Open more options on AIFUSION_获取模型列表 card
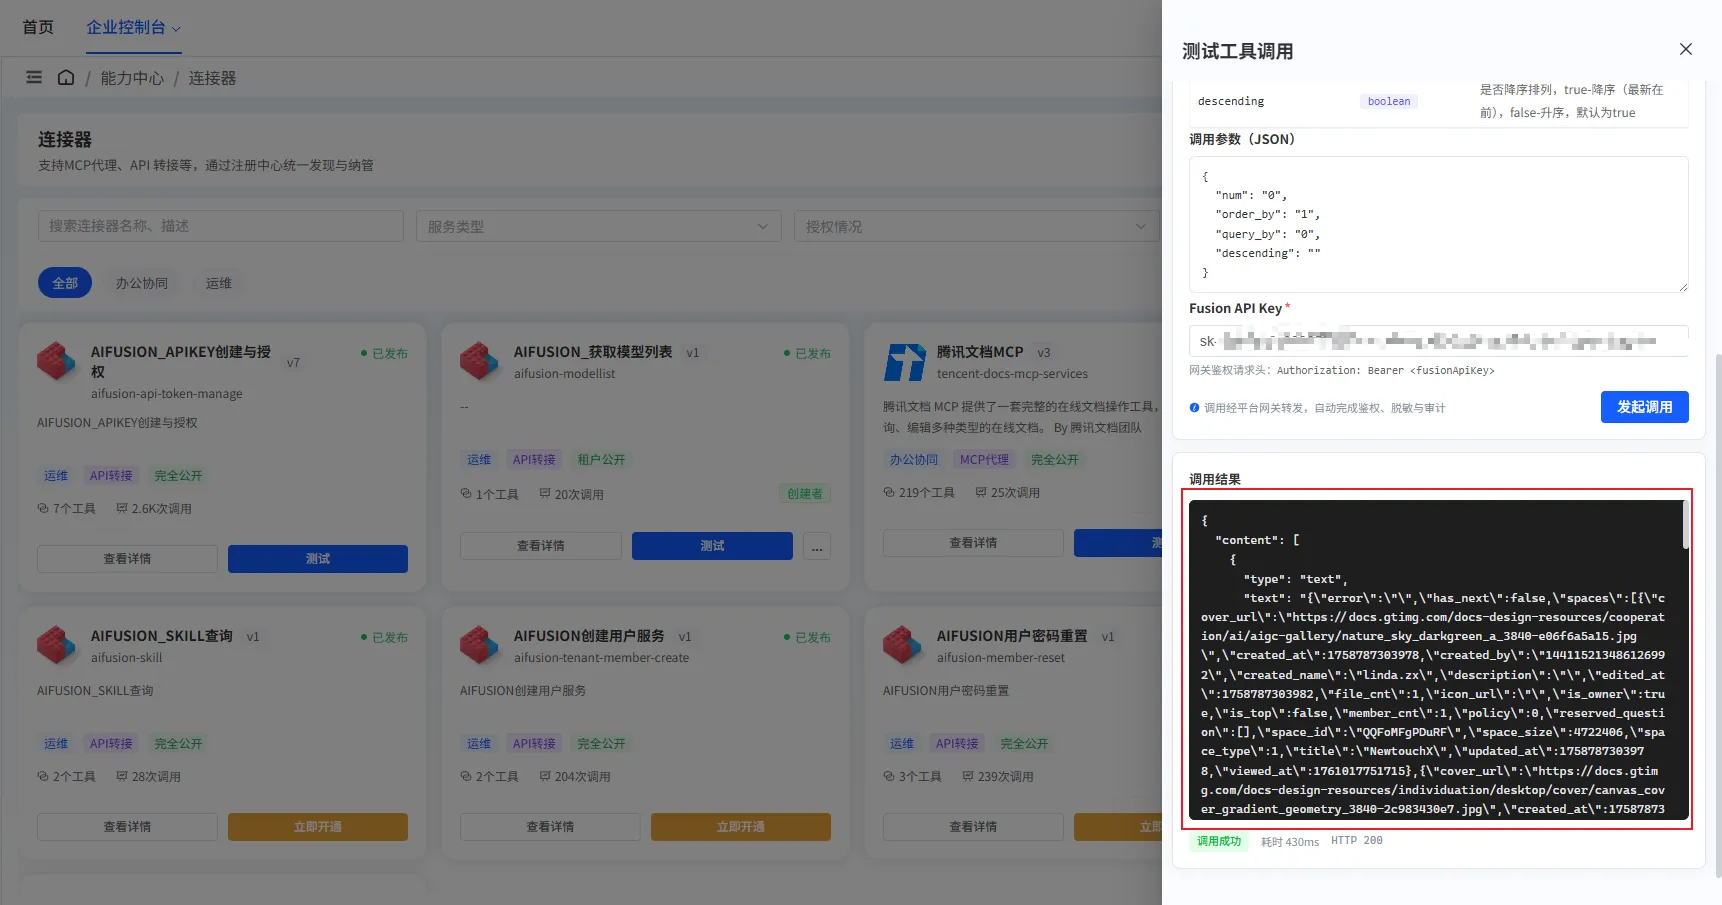 pyautogui.click(x=817, y=546)
